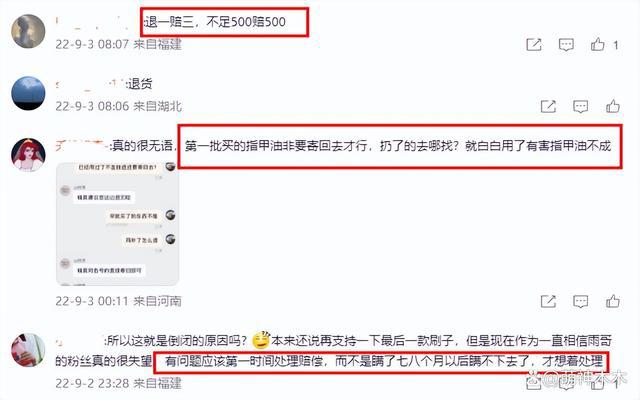This screenshot has height=400, width=640.
Task: Click the 22-9-3 08:06 来自湖北 timestamp
Action: (118, 107)
